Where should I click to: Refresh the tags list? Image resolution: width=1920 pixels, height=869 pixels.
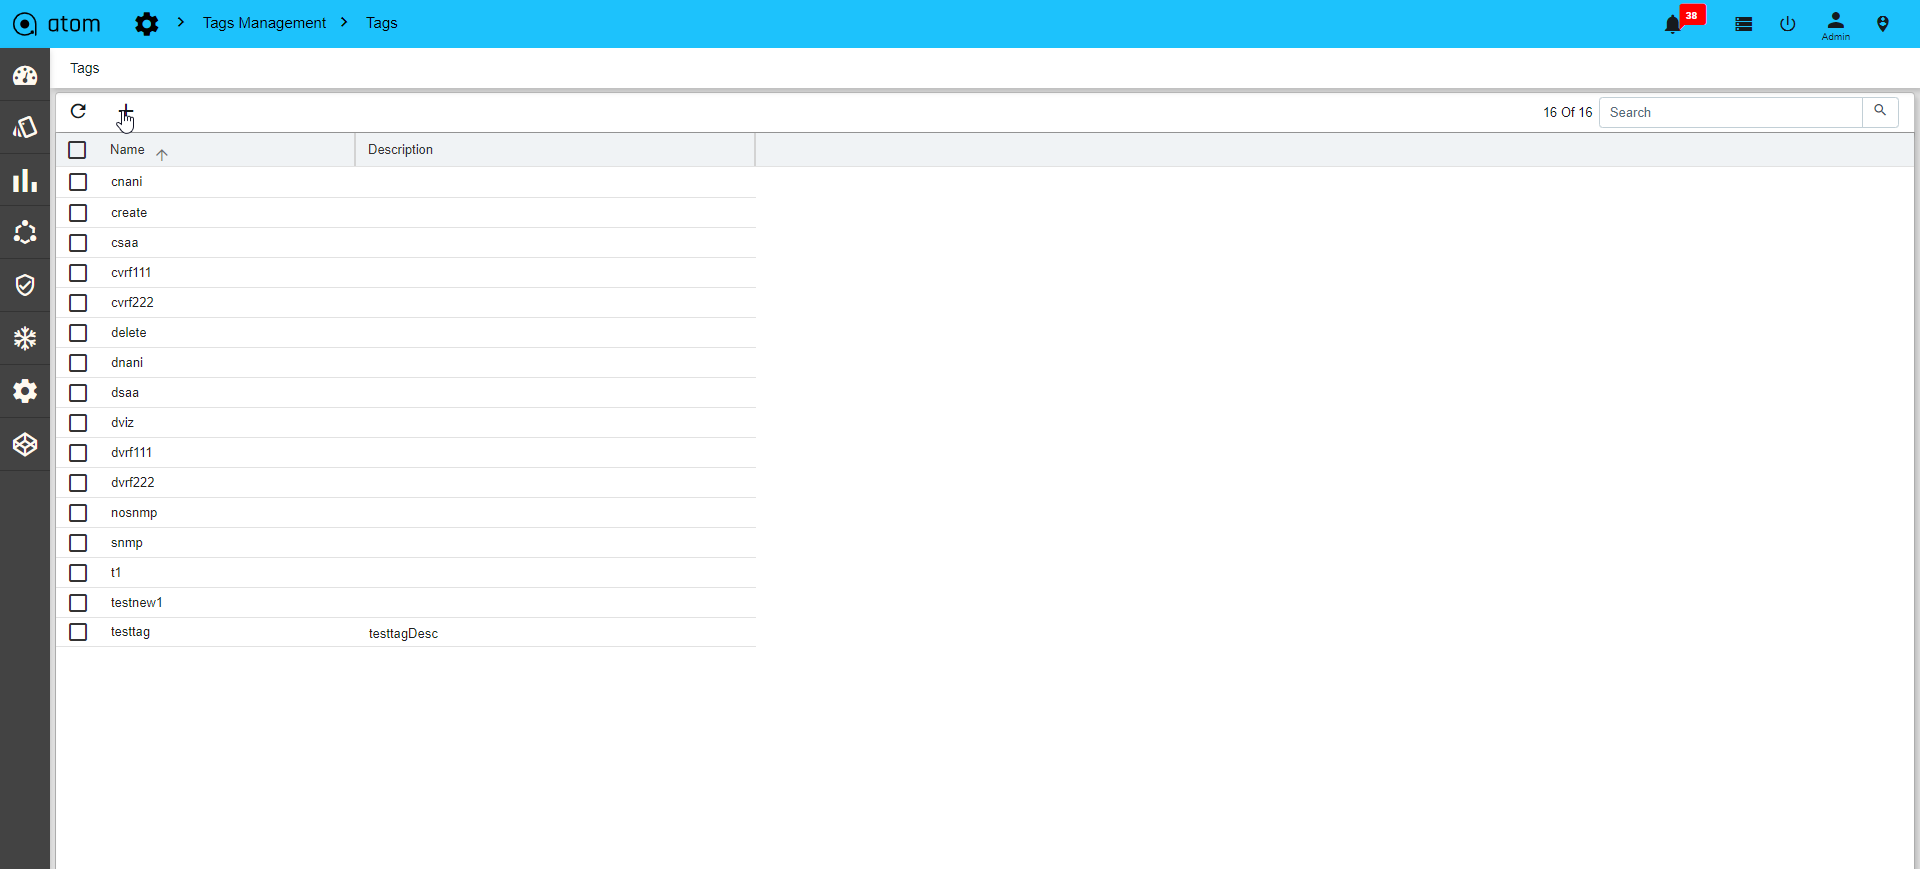[x=78, y=111]
